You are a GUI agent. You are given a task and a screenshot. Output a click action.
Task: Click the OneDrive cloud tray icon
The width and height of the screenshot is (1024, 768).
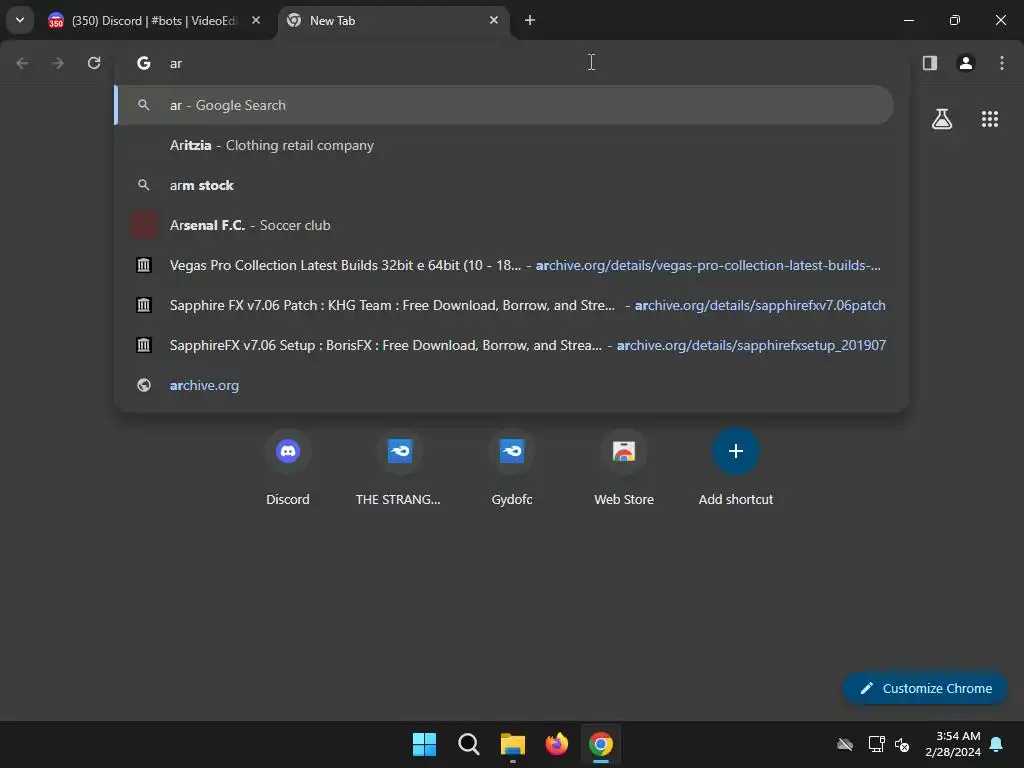click(845, 744)
